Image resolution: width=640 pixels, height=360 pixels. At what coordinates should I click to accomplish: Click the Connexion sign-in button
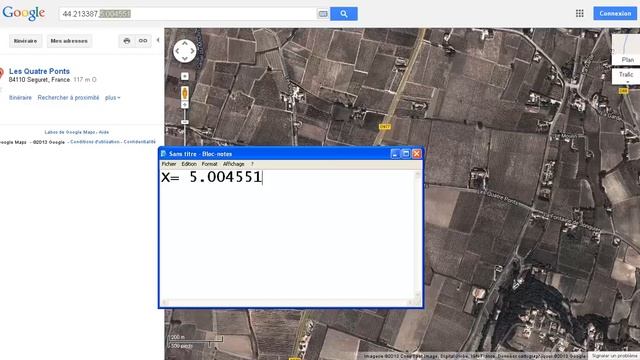point(615,13)
